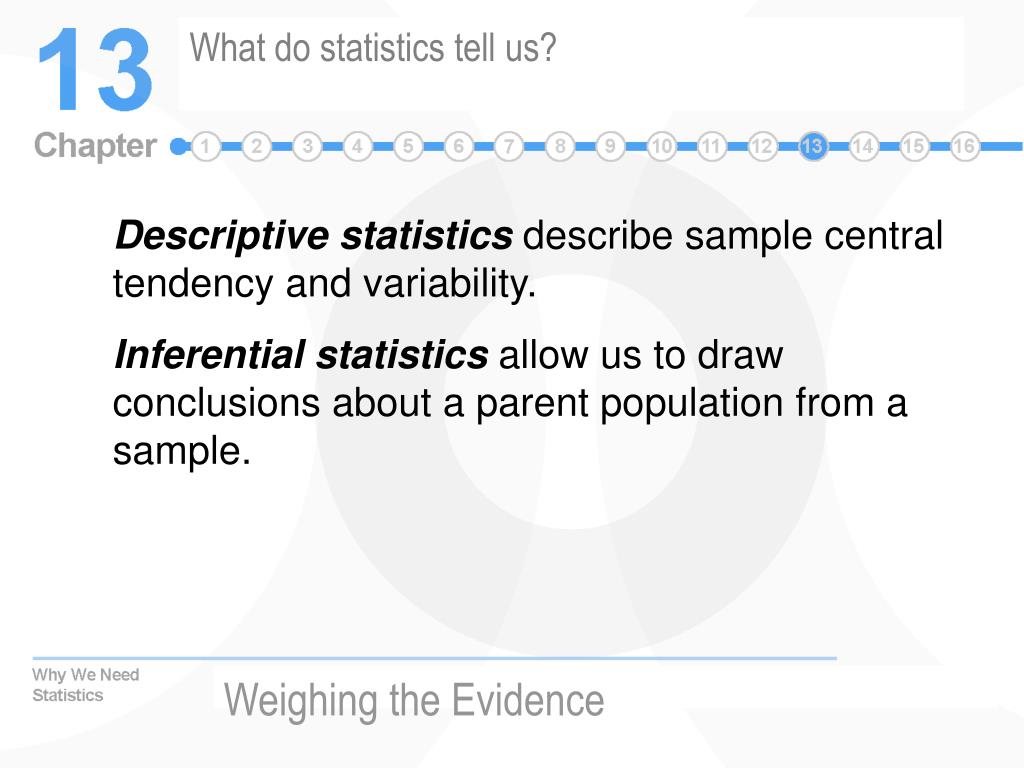1024x768 pixels.
Task: Select highlighted chapter 13 marker
Action: pyautogui.click(x=812, y=146)
